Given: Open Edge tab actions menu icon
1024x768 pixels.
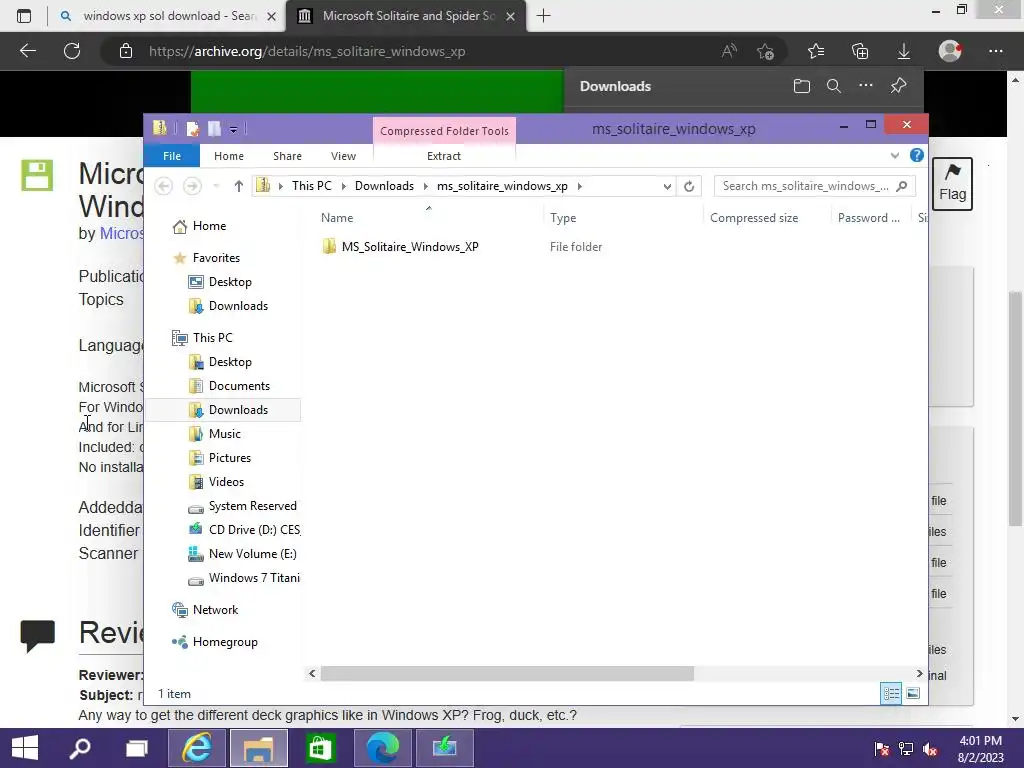Looking at the screenshot, I should 24,16.
